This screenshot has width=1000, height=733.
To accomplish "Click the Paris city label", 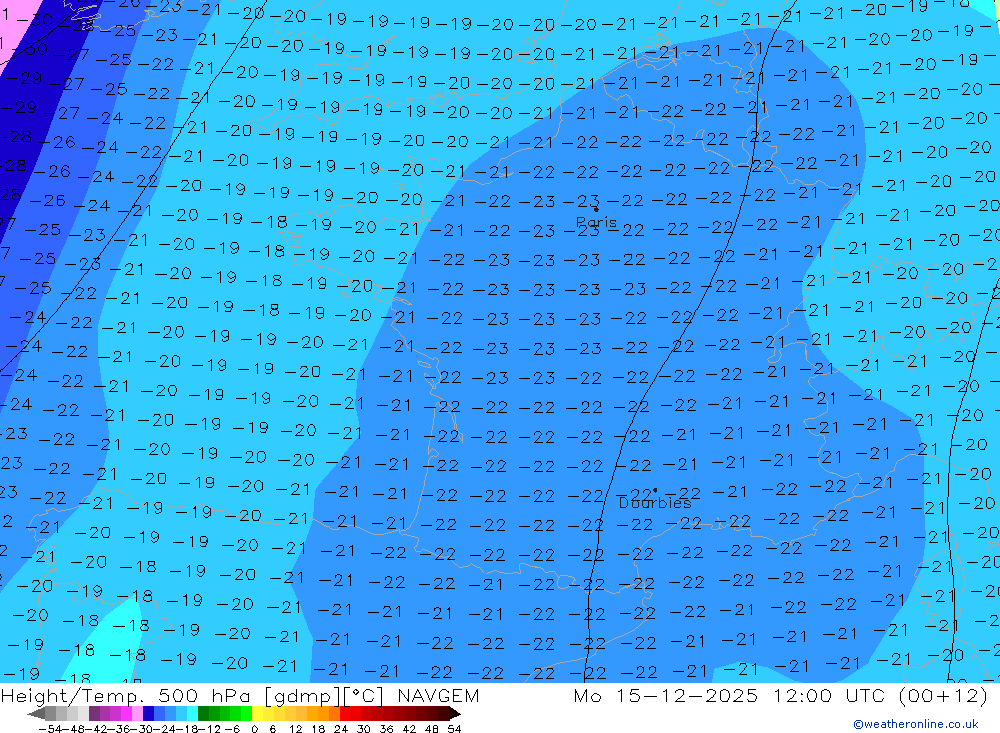I will 596,222.
